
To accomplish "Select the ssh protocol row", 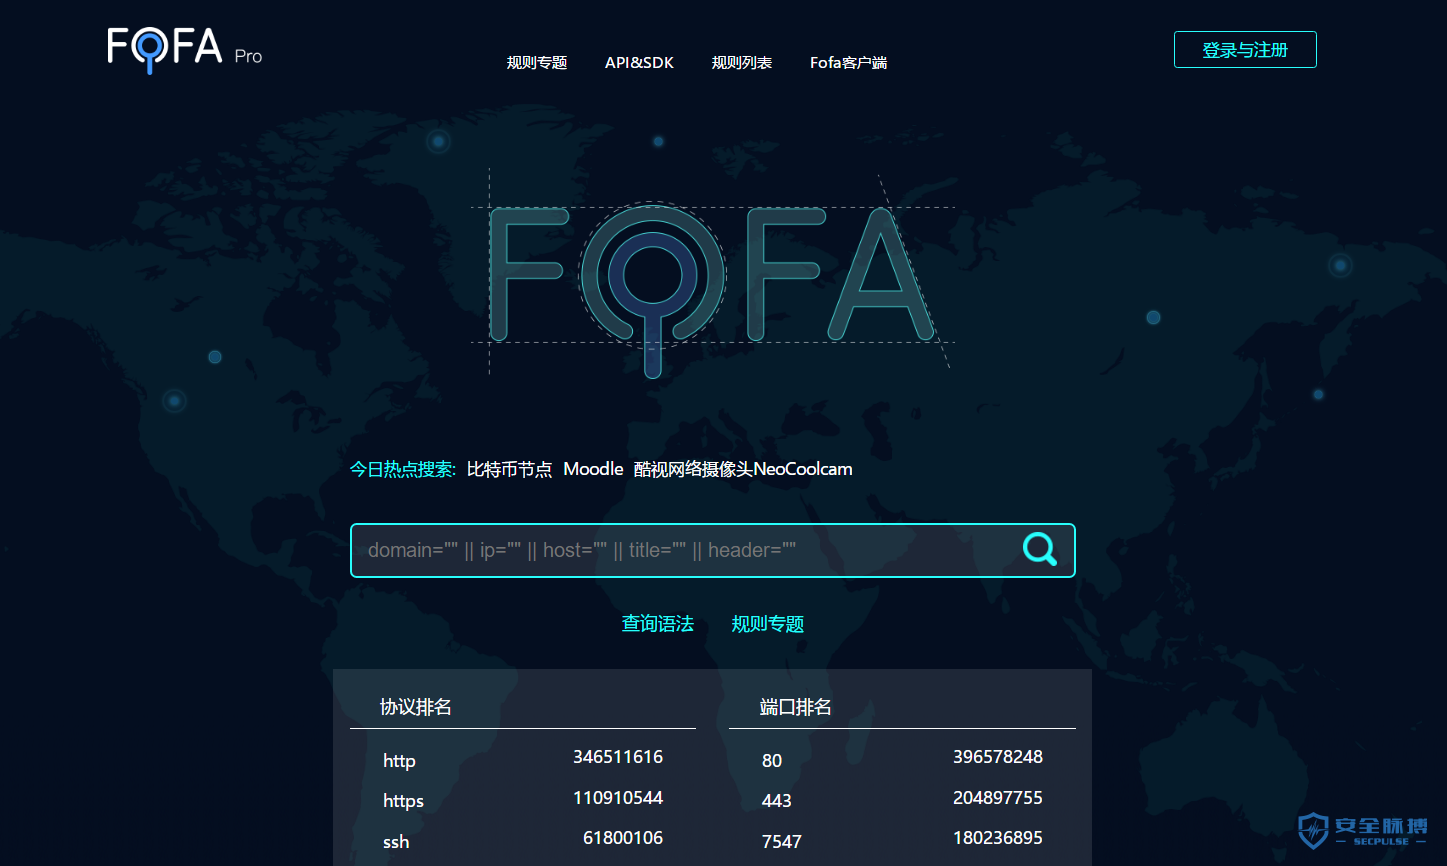I will pyautogui.click(x=523, y=840).
